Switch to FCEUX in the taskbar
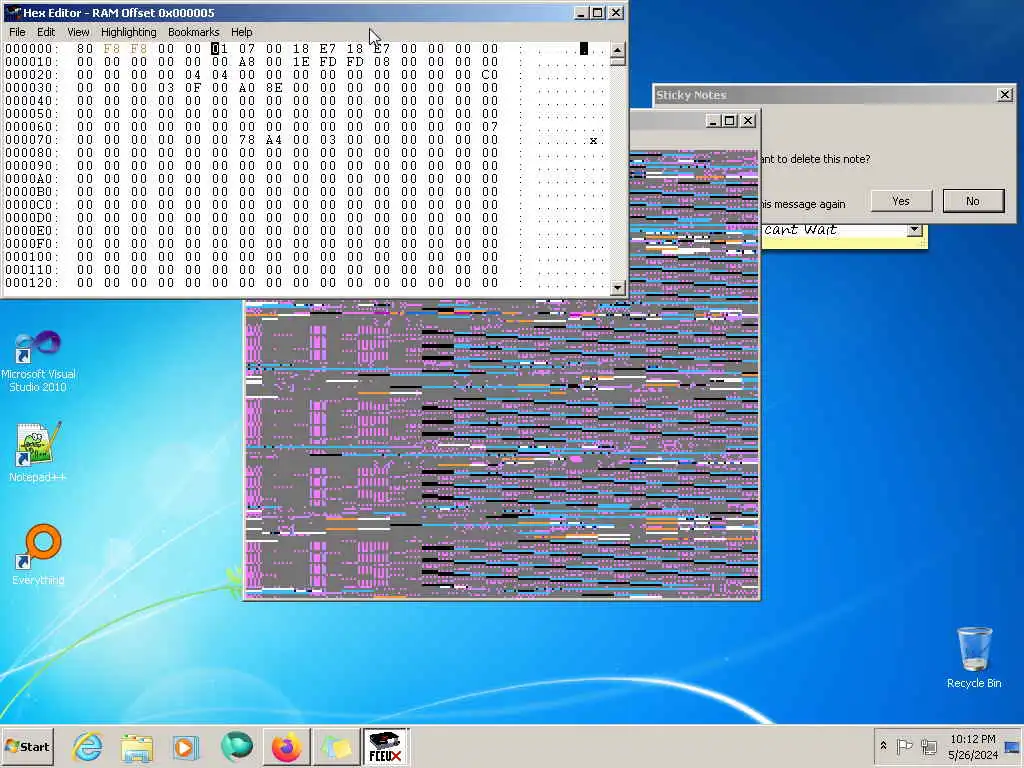This screenshot has width=1024, height=768. (x=385, y=746)
